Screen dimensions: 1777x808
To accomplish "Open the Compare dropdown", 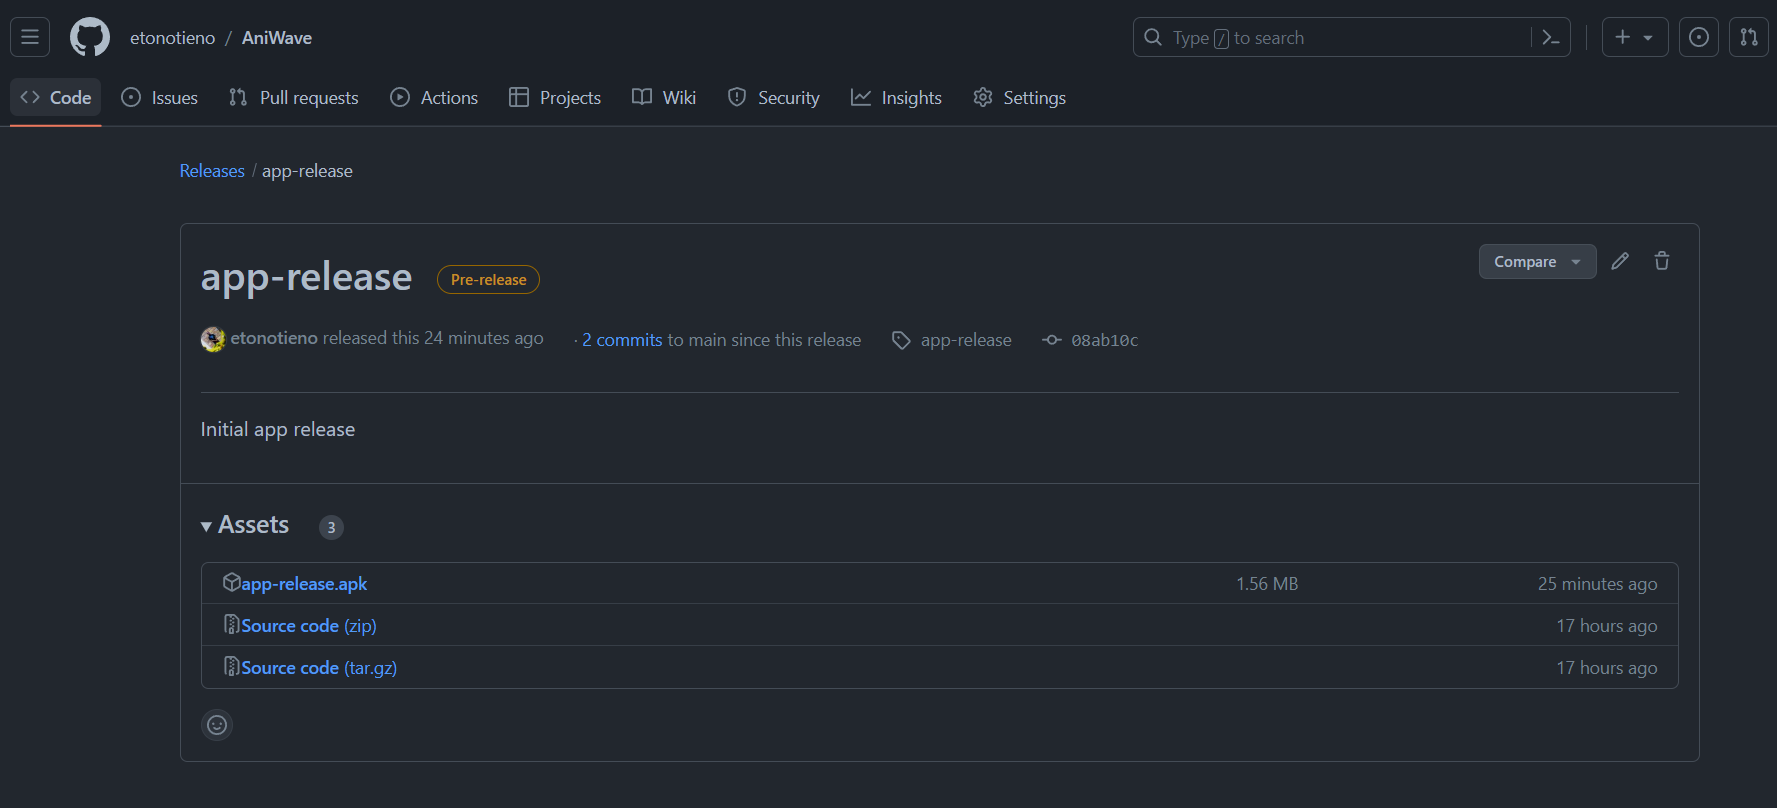I will (1537, 261).
